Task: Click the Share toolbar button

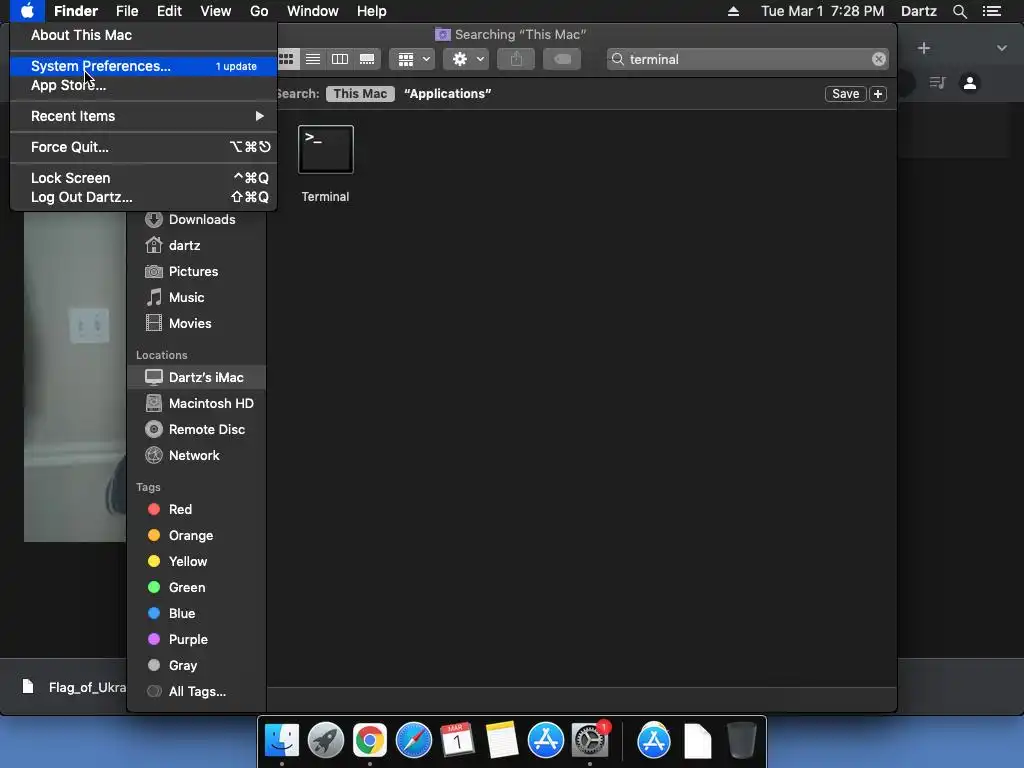Action: 516,59
